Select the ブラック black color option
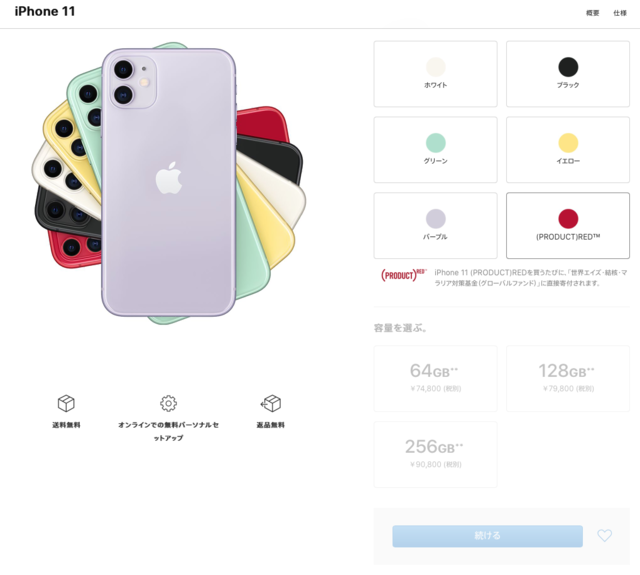Image resolution: width=640 pixels, height=575 pixels. point(568,74)
